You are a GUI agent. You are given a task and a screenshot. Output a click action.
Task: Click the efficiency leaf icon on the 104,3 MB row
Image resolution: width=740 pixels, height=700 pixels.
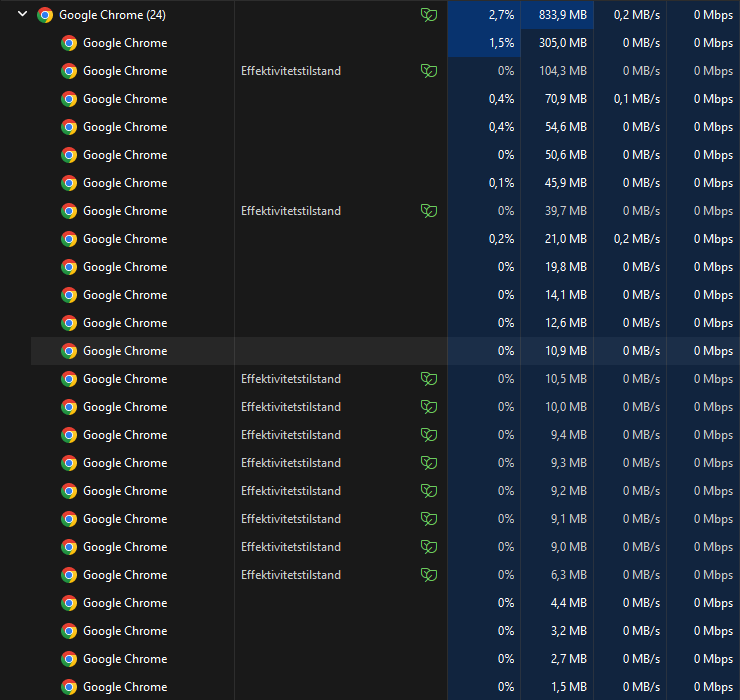coord(429,71)
